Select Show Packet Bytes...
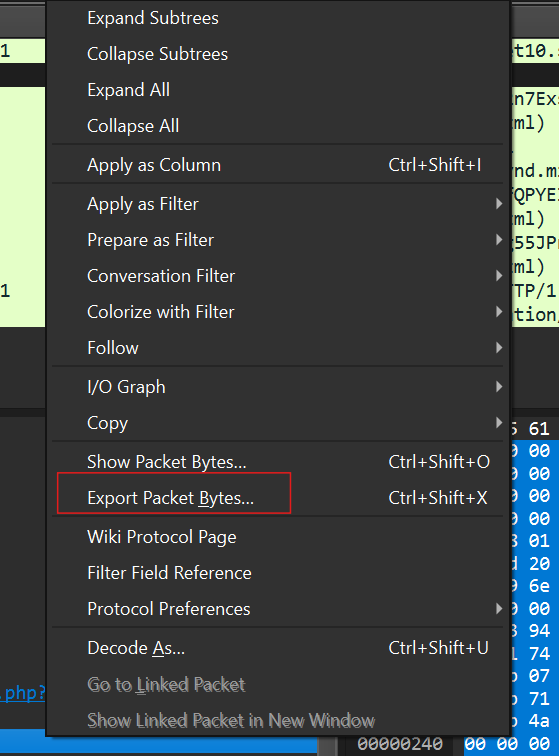559x756 pixels. pyautogui.click(x=277, y=462)
